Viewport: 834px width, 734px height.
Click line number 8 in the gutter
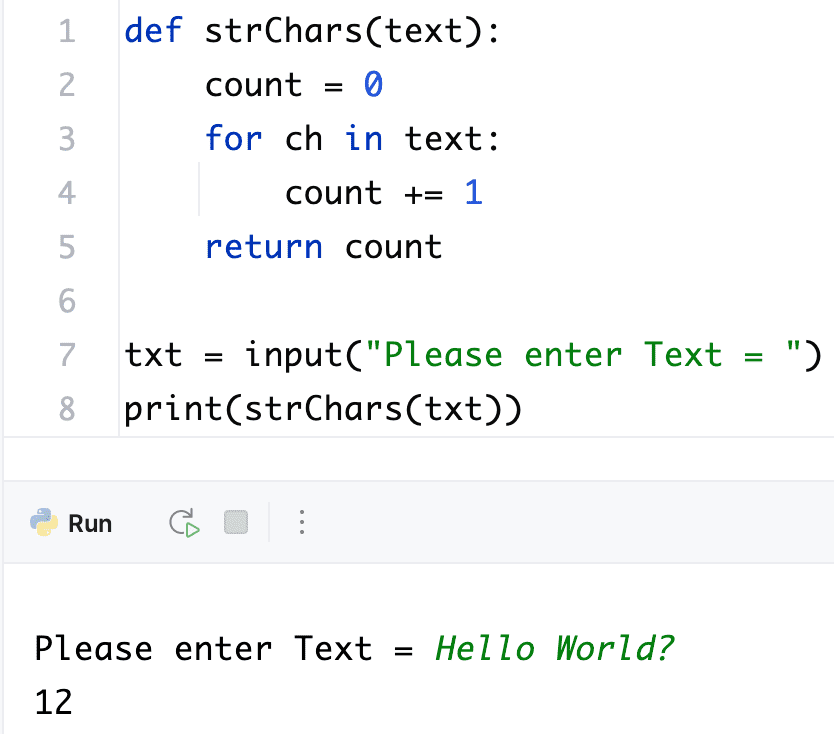click(x=66, y=408)
